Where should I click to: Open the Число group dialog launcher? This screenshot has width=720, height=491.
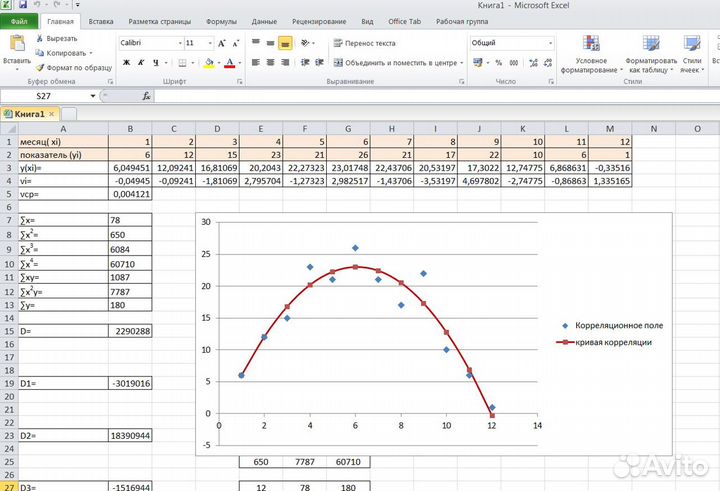click(551, 81)
